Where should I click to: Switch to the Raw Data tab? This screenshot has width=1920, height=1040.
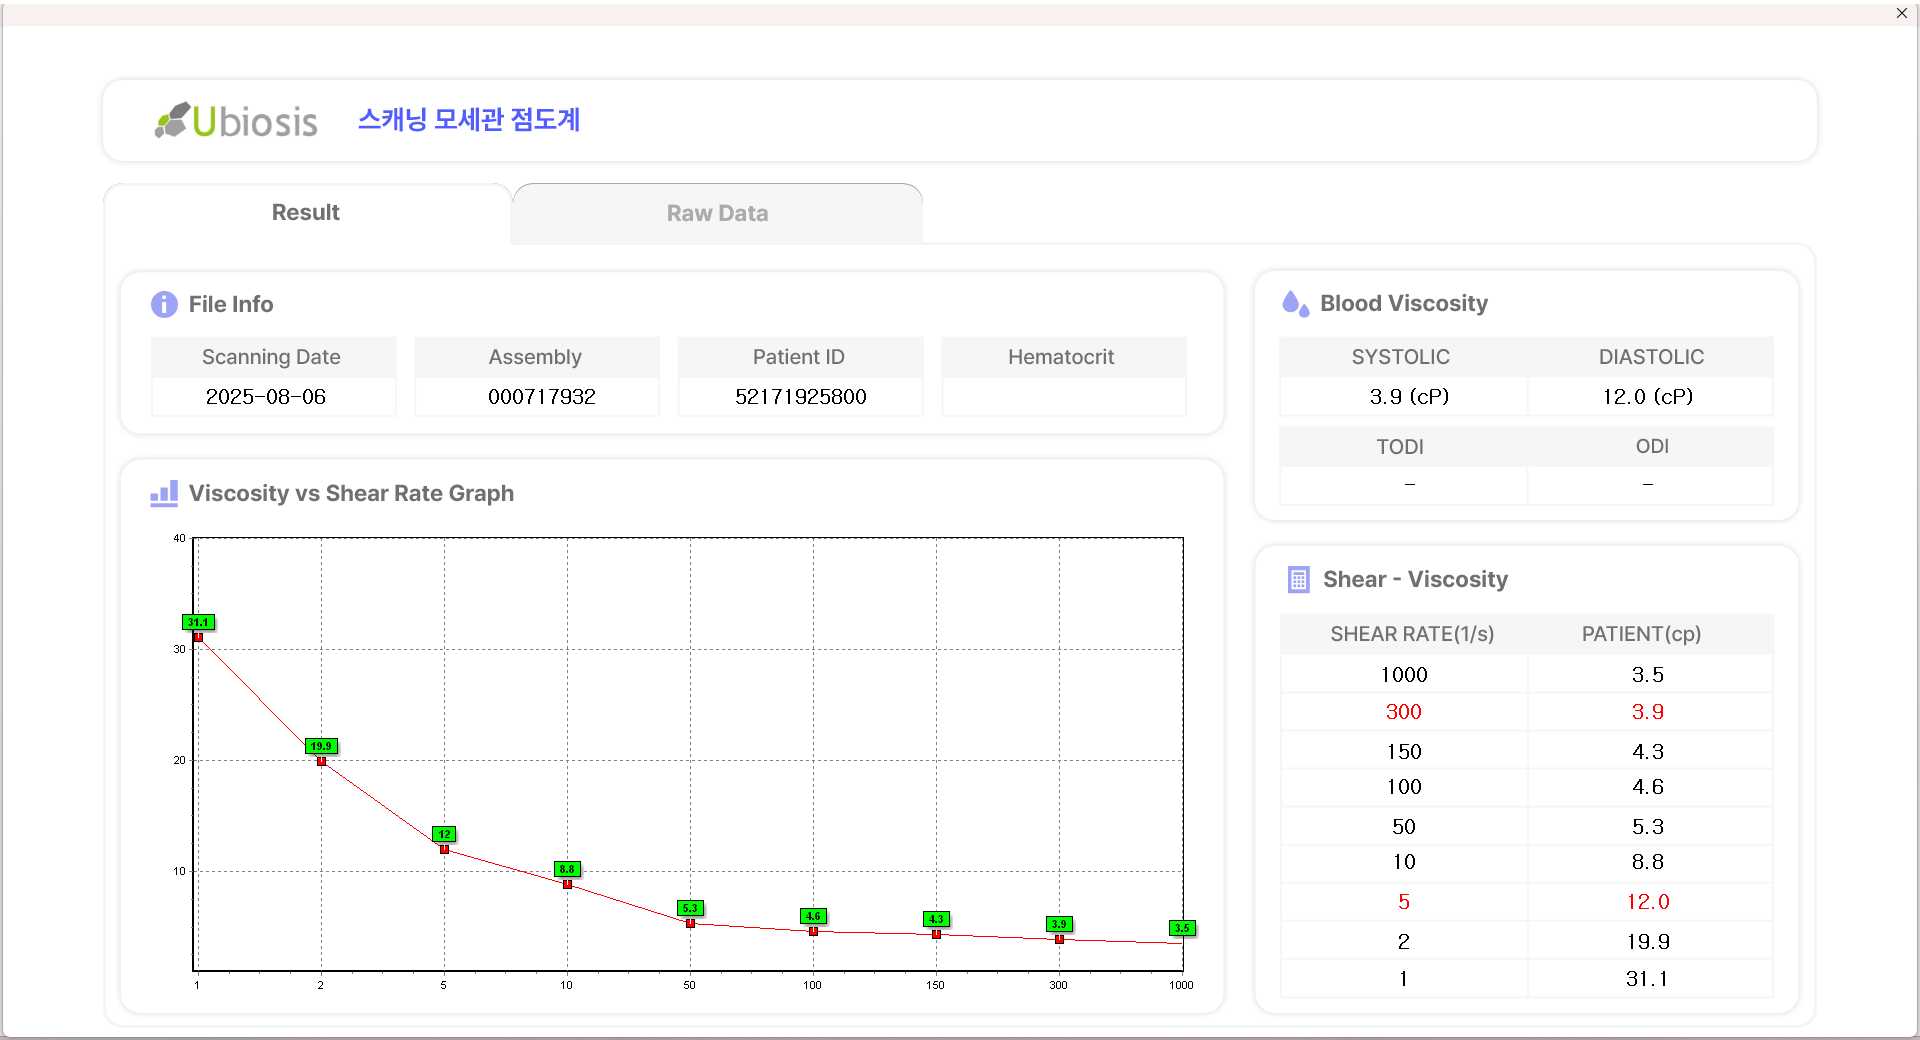pos(717,213)
